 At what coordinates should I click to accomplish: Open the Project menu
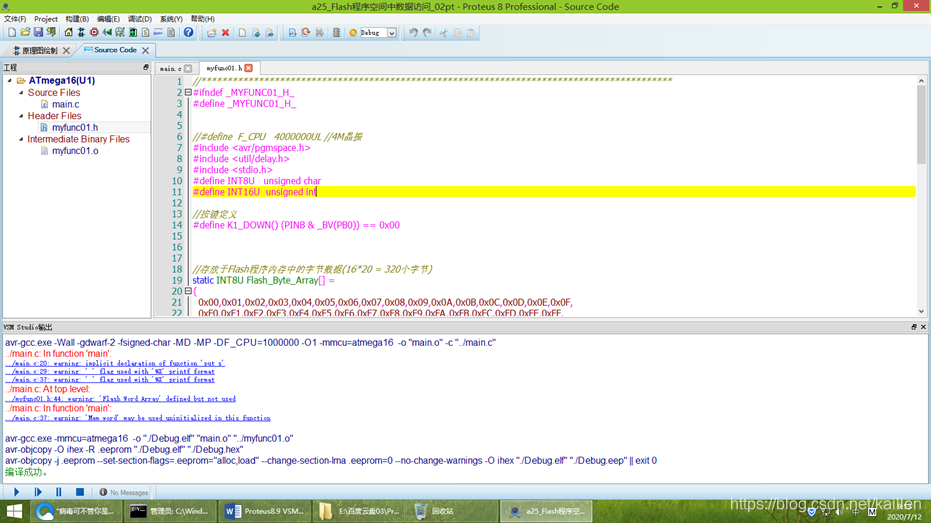click(46, 19)
